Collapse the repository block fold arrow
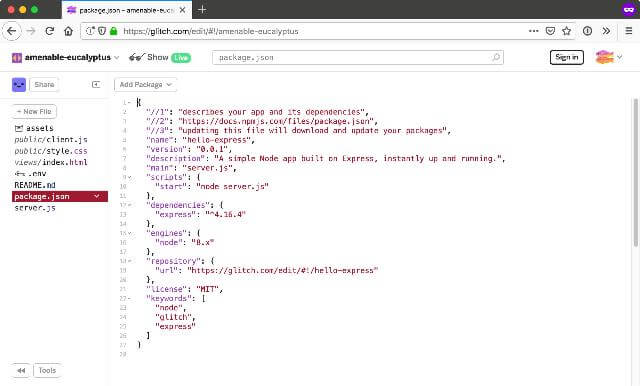Screen dimensions: 640x386 pyautogui.click(x=129, y=261)
